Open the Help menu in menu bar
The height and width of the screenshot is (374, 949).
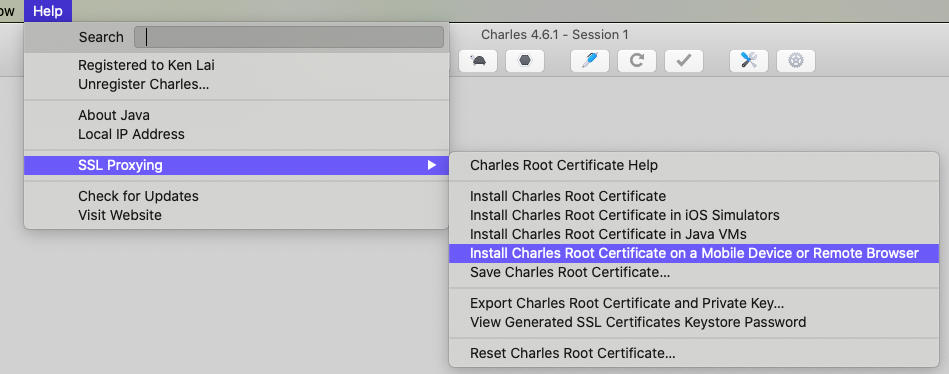click(x=48, y=11)
